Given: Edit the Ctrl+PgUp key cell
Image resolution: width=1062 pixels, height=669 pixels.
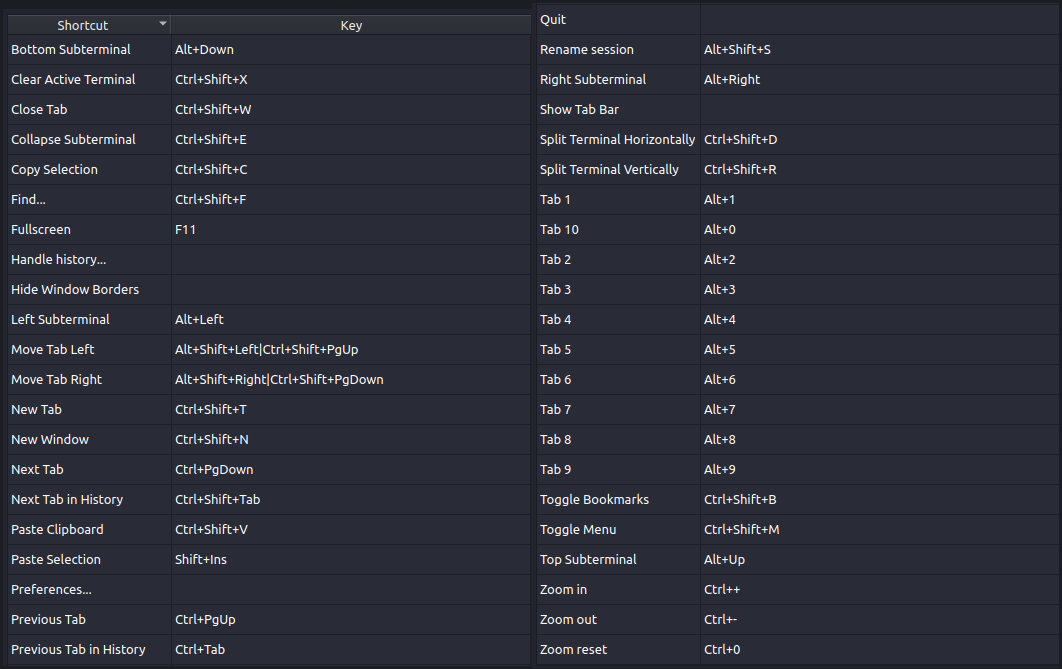Looking at the screenshot, I should (351, 620).
